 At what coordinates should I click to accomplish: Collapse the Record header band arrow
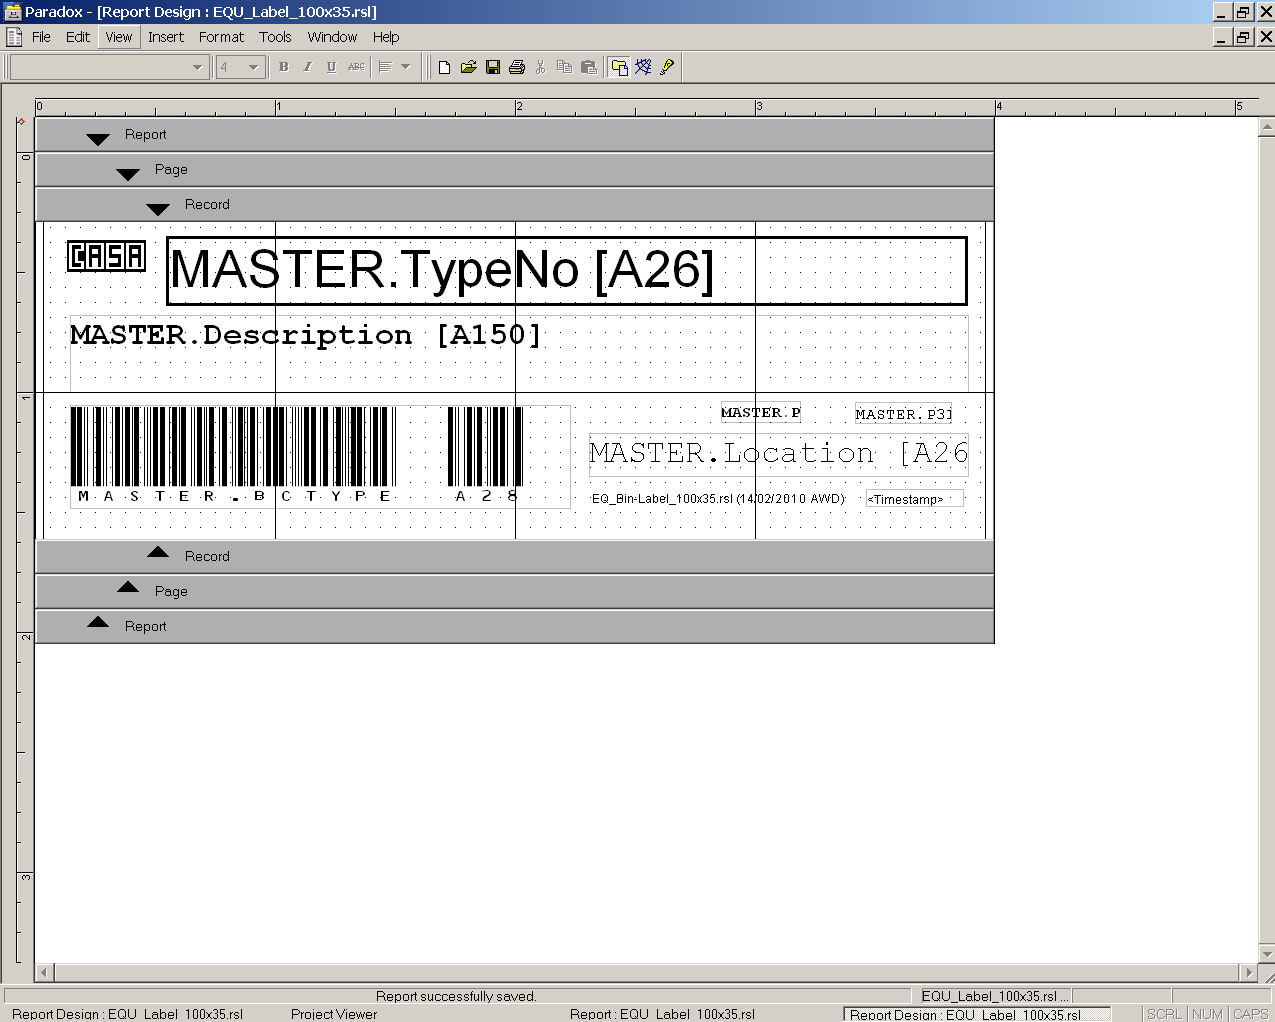click(x=158, y=209)
